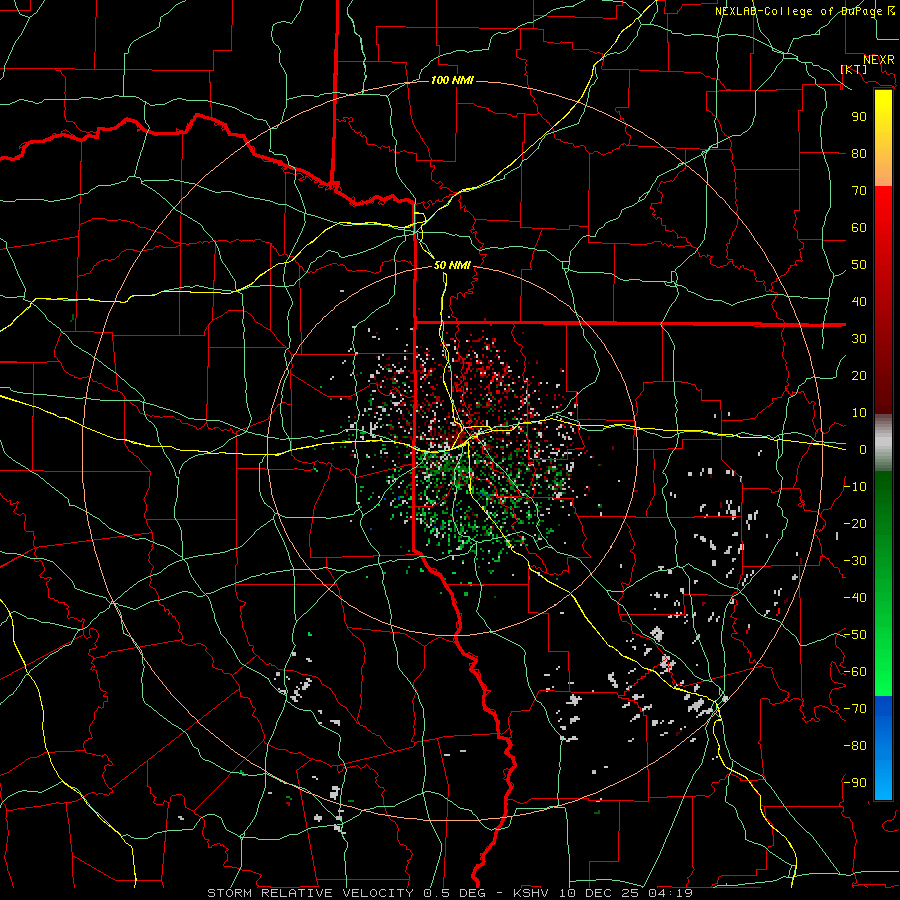
Task: Click the "STORM RELATIVE VELOCITY" product title
Action: point(310,893)
